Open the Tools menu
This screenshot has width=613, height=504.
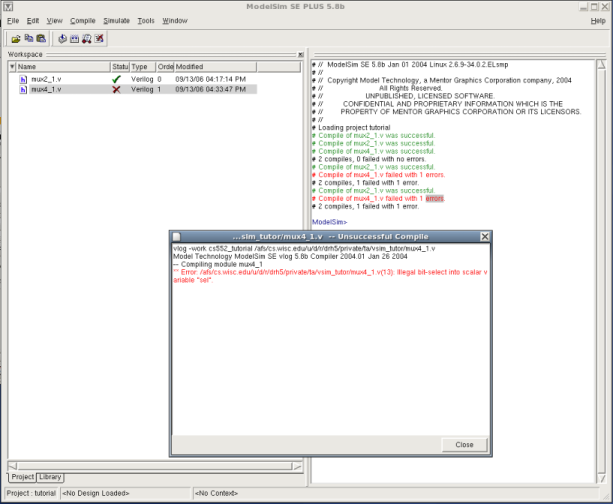(146, 20)
